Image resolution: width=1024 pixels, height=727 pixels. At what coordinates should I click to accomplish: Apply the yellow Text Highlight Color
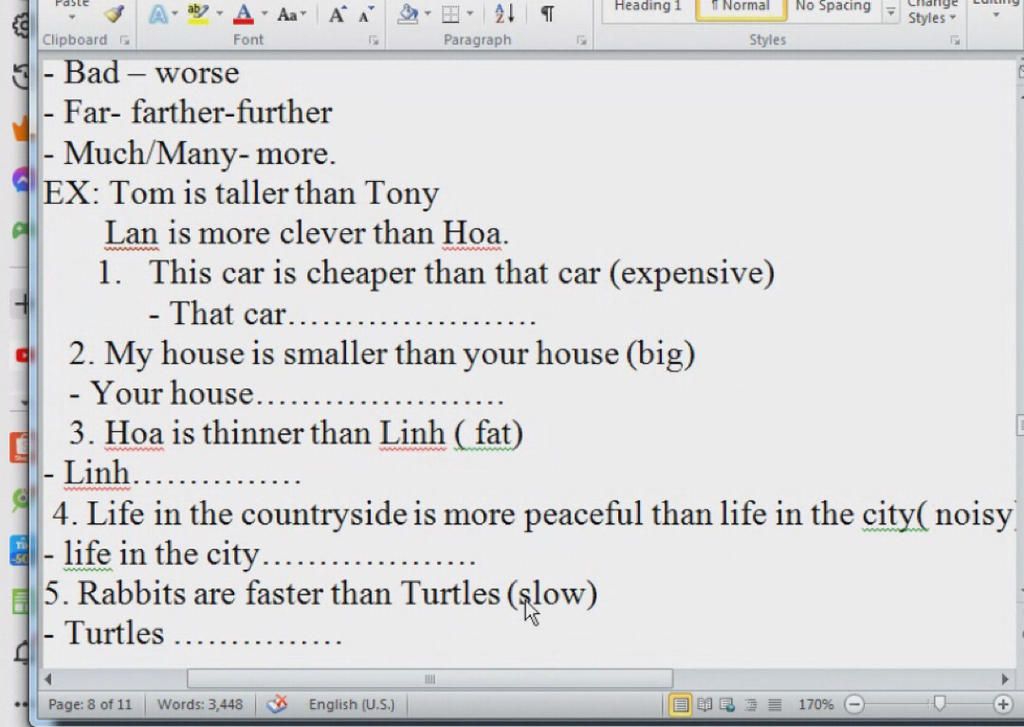coord(198,14)
